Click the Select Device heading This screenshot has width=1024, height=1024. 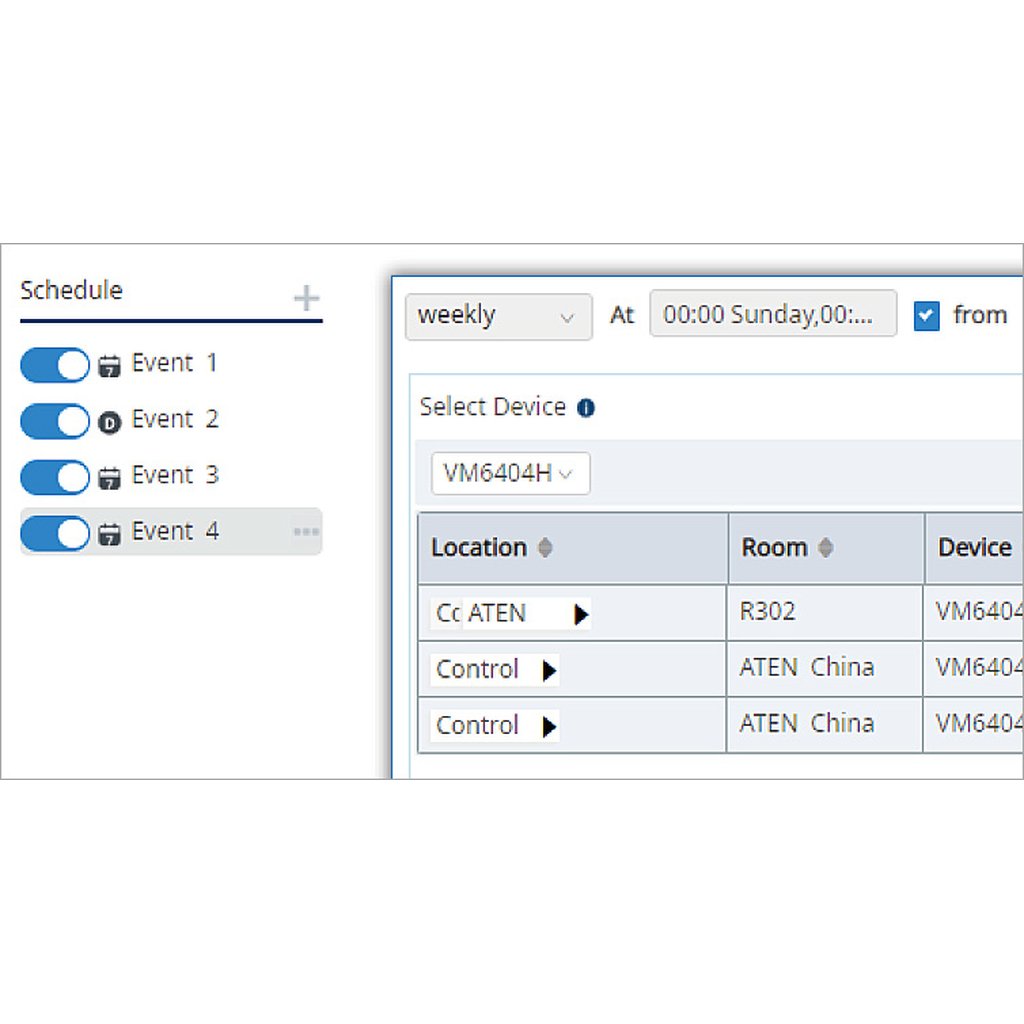tap(492, 407)
